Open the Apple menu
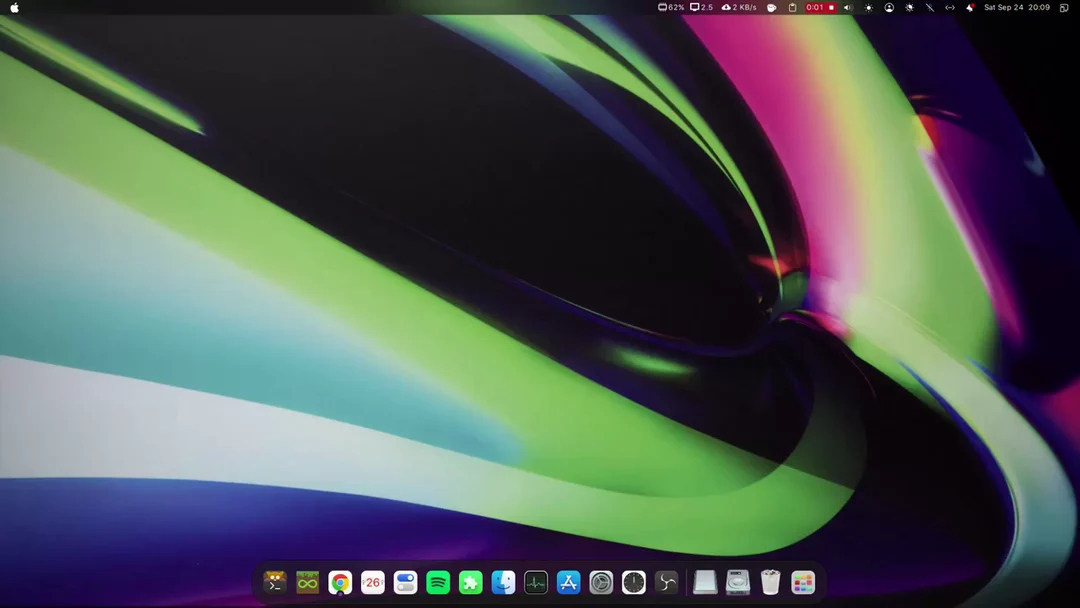The width and height of the screenshot is (1080, 608). 14,7
